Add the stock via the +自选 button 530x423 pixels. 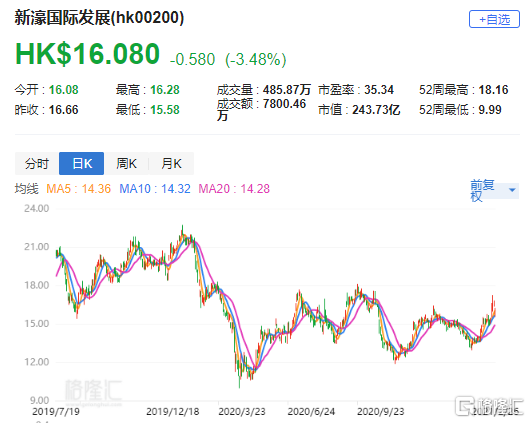pyautogui.click(x=494, y=19)
